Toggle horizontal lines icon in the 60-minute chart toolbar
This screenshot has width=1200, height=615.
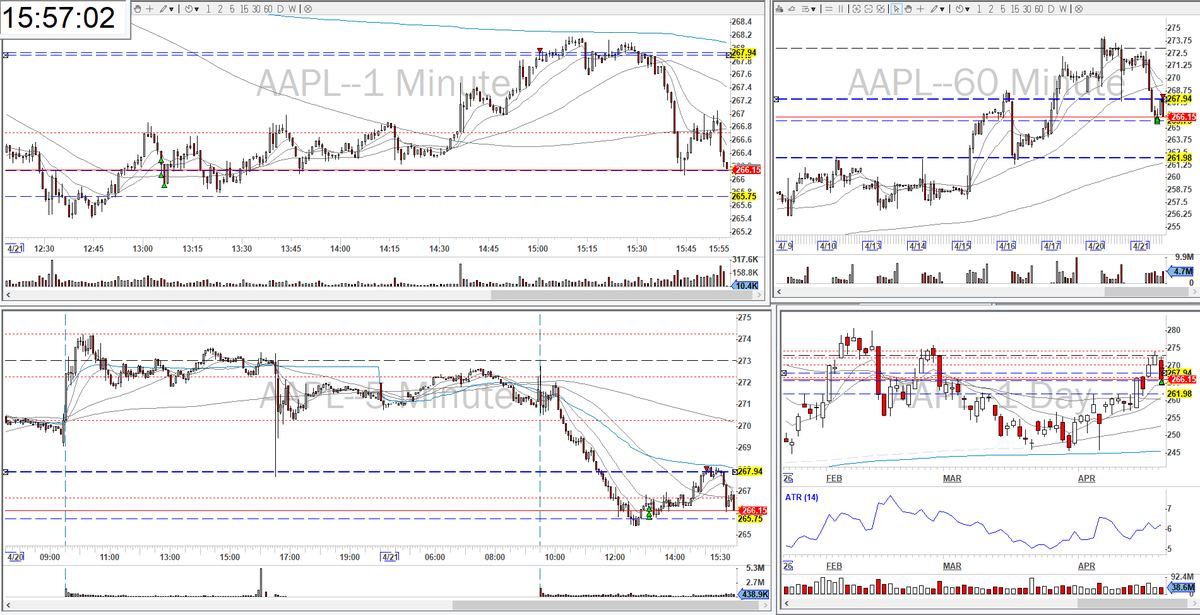829,9
